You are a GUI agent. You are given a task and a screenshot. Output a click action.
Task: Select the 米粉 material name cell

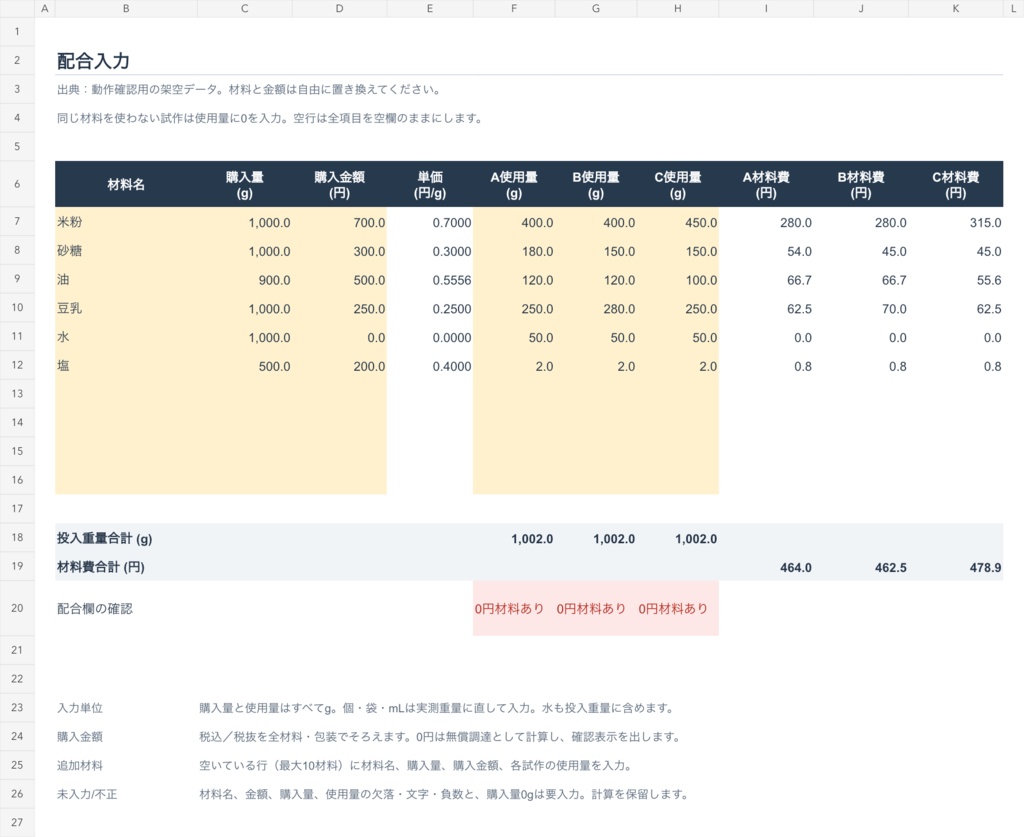tap(126, 222)
